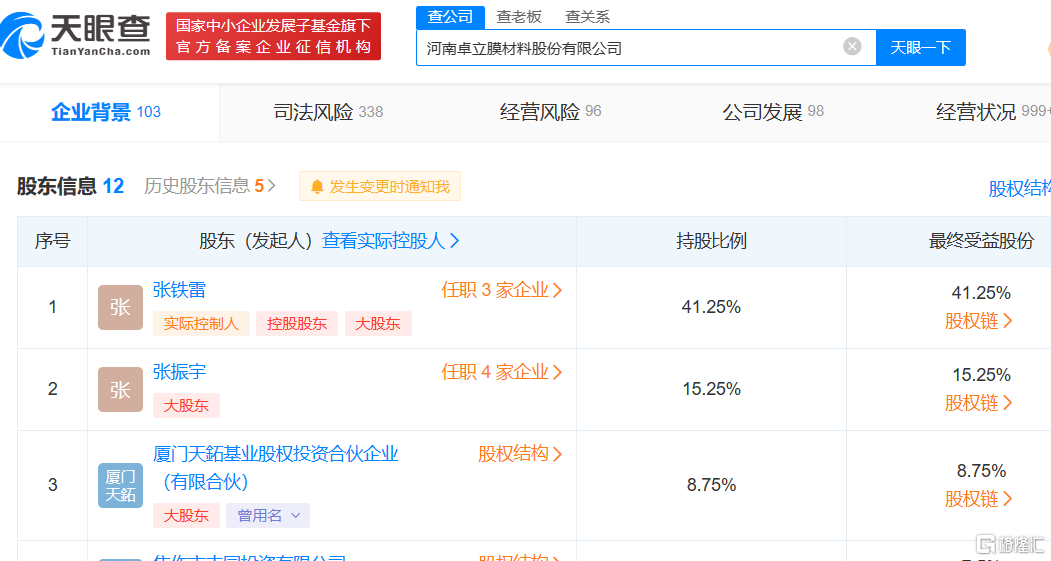Open the 司法风险 tab
The image size is (1051, 561).
(328, 112)
